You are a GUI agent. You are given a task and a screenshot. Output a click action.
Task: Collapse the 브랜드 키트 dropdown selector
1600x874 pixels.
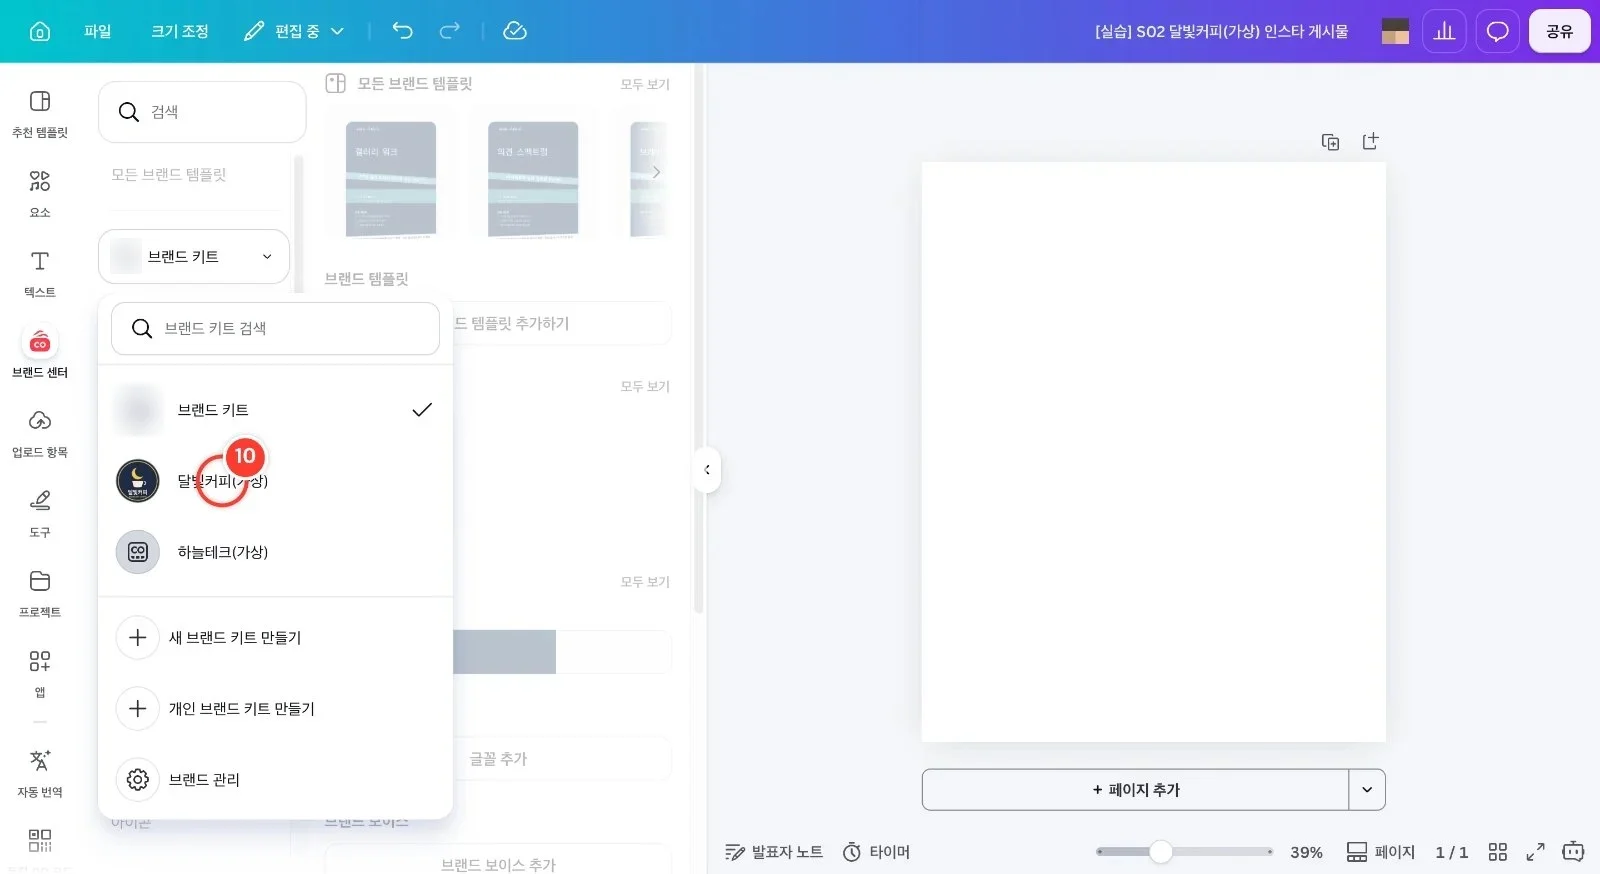click(x=194, y=257)
